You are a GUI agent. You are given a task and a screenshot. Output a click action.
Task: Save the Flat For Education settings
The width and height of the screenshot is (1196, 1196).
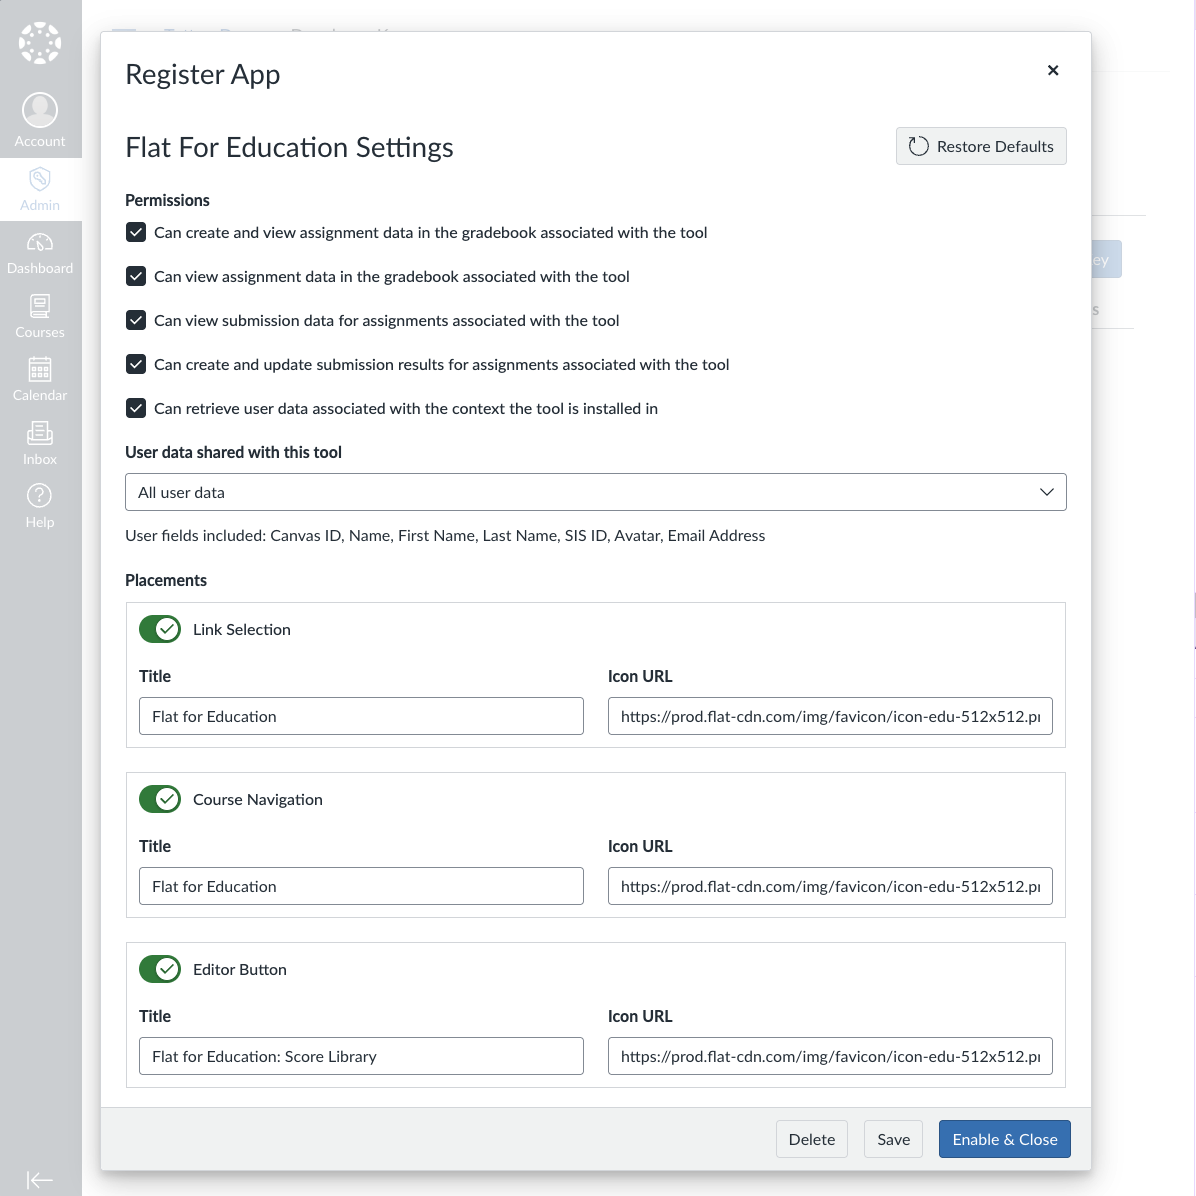(x=893, y=1139)
